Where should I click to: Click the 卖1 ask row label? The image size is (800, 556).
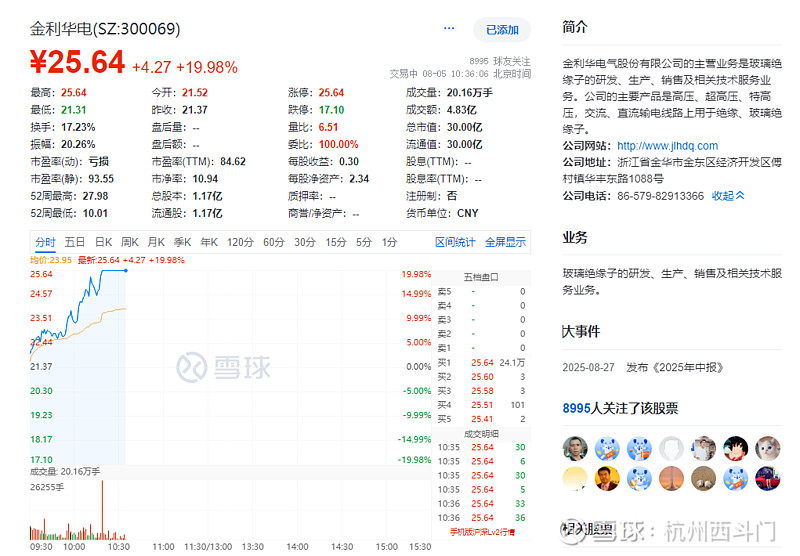[x=444, y=348]
